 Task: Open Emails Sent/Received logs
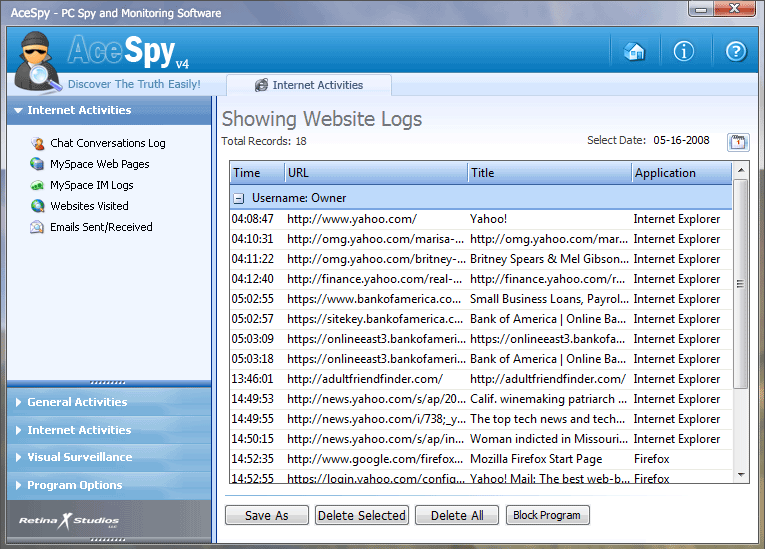tap(101, 227)
